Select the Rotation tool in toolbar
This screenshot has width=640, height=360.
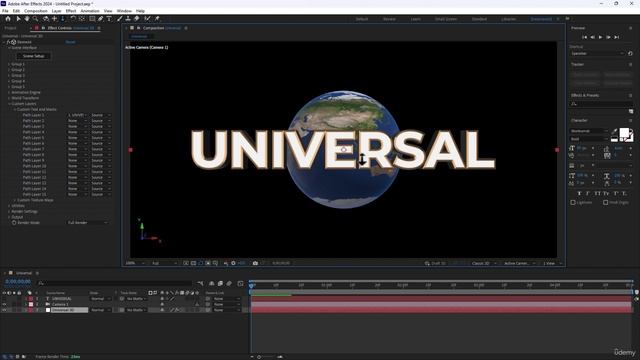[73, 19]
